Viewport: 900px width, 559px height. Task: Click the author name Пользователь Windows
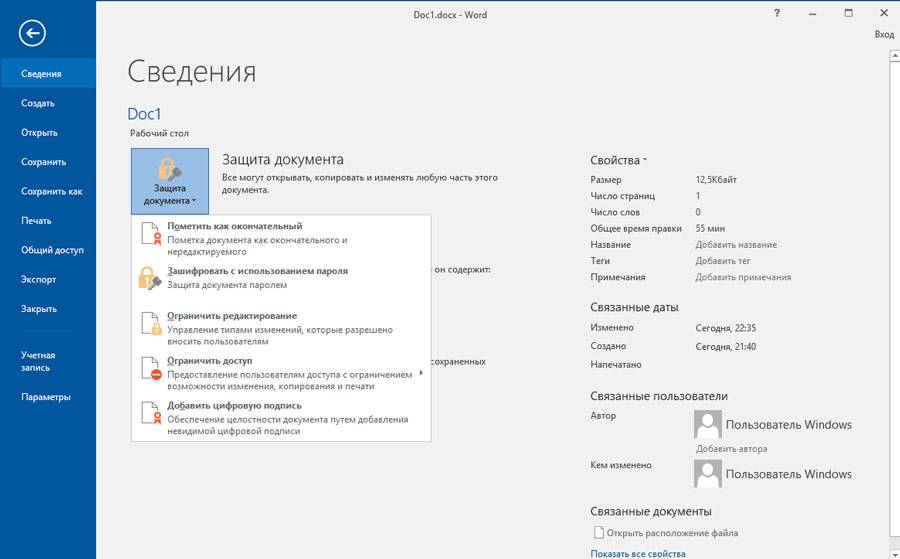click(789, 425)
